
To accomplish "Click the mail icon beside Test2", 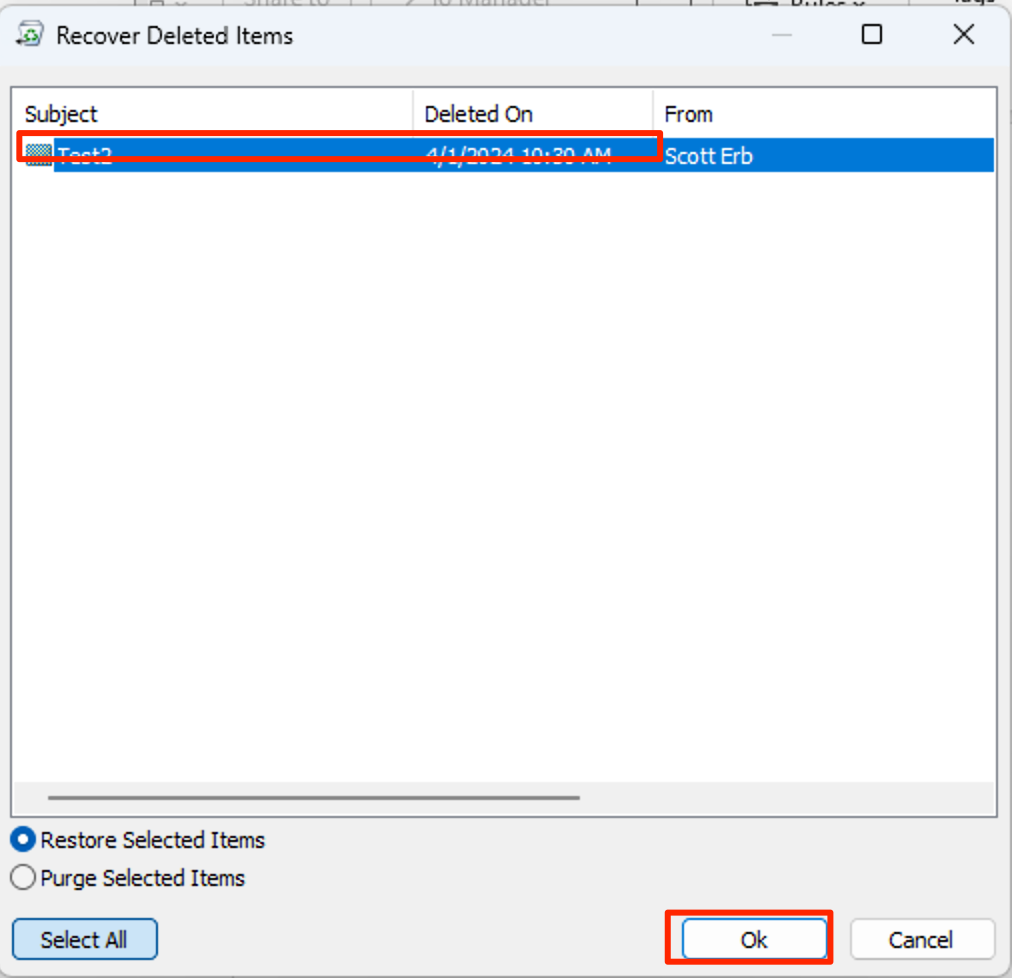I will [38, 154].
